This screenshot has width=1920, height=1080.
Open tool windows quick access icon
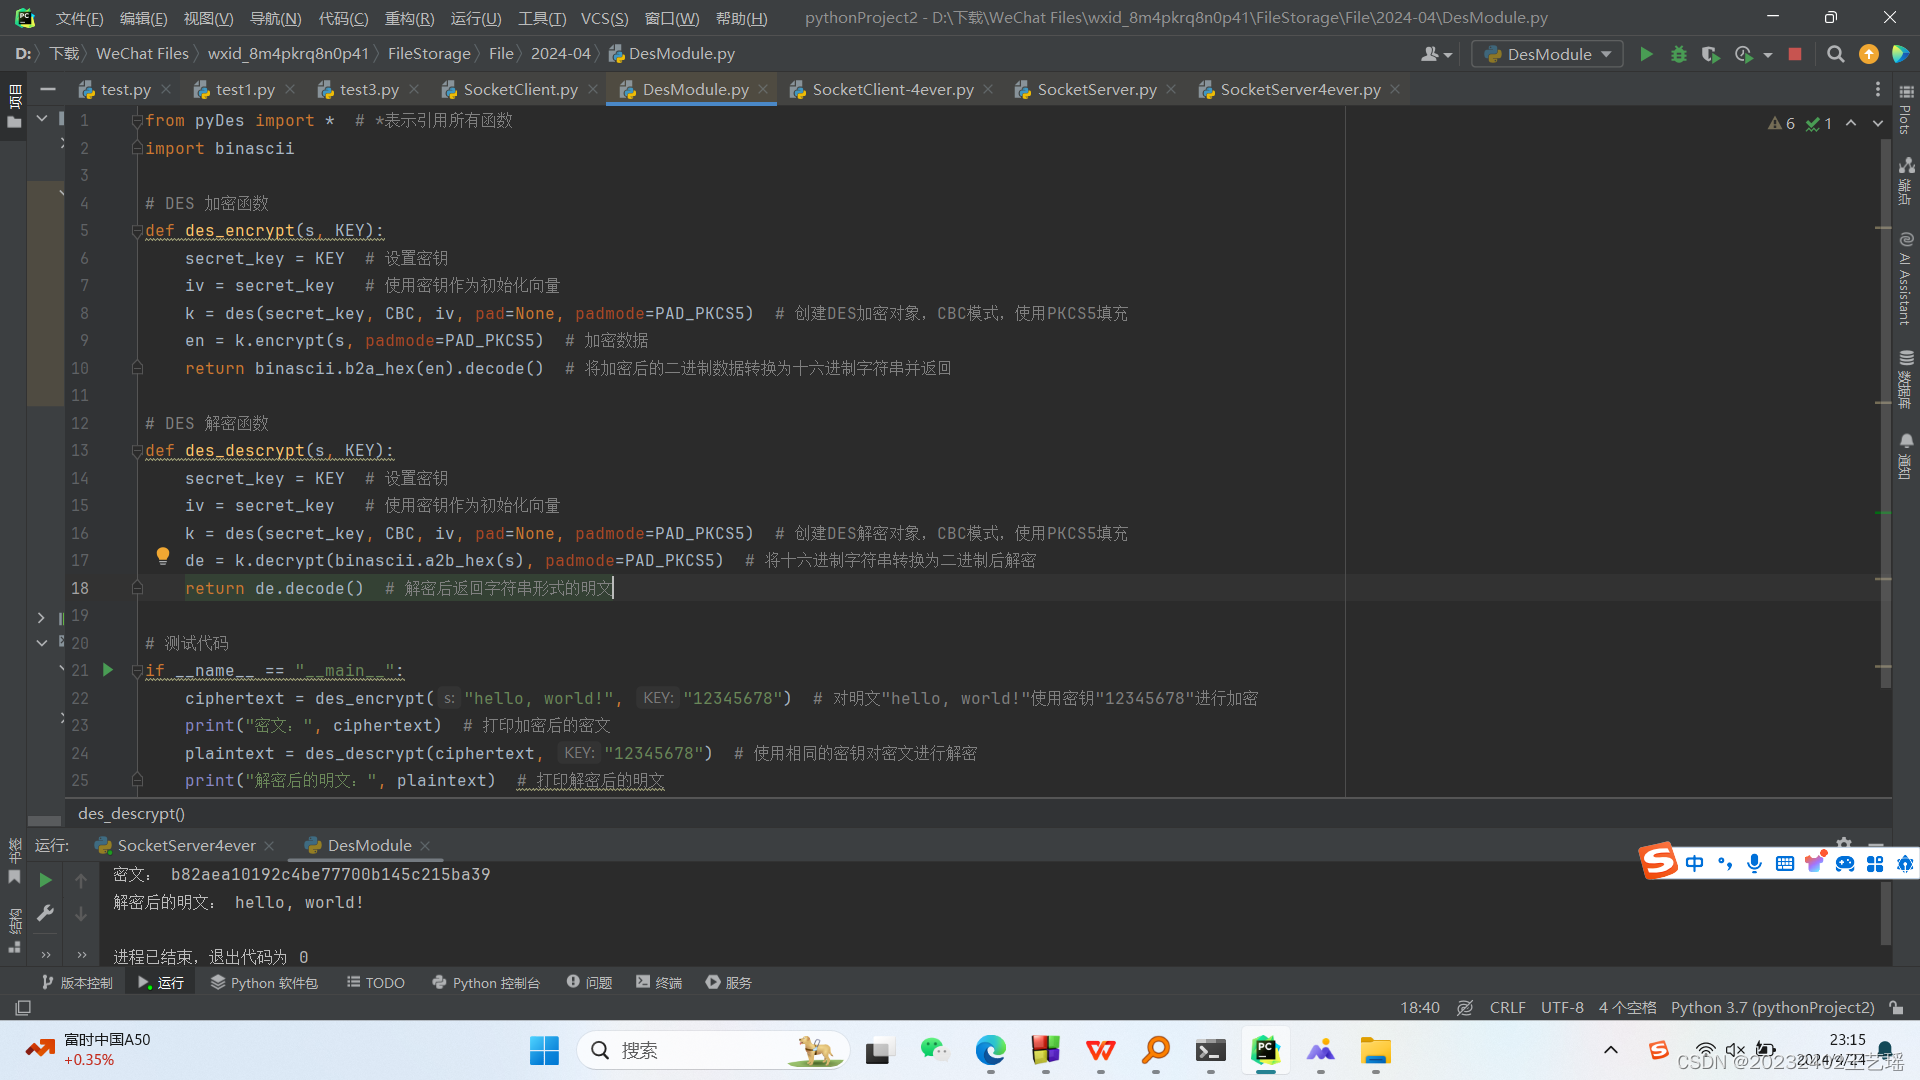pyautogui.click(x=23, y=1007)
